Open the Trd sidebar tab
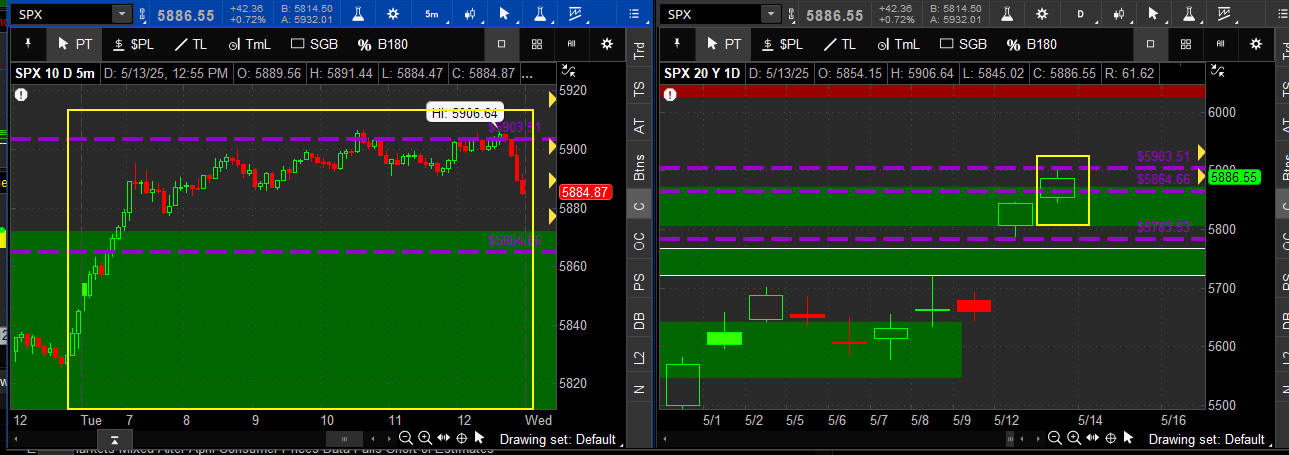The width and height of the screenshot is (1289, 455). (x=639, y=51)
